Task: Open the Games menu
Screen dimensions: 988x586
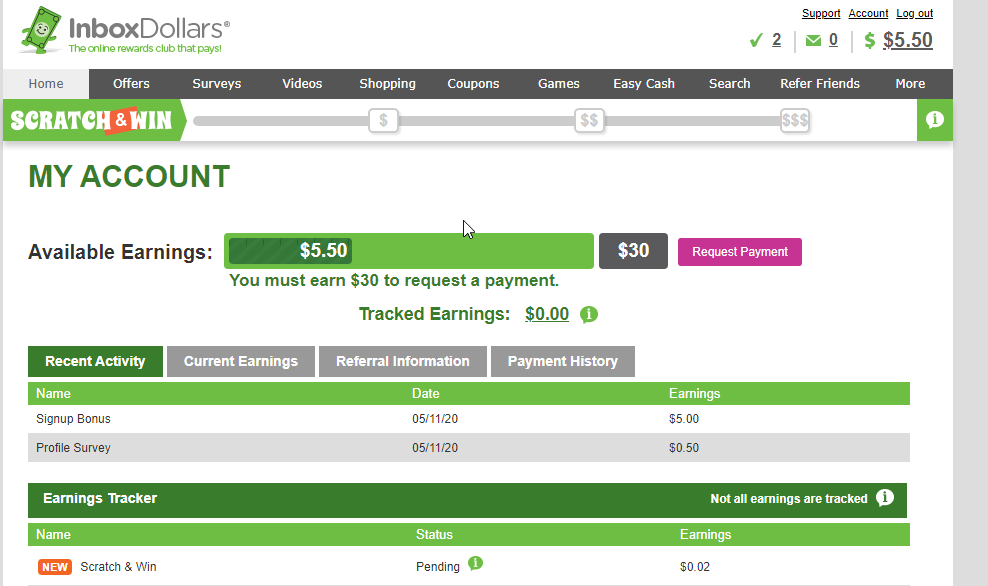Action: tap(559, 84)
